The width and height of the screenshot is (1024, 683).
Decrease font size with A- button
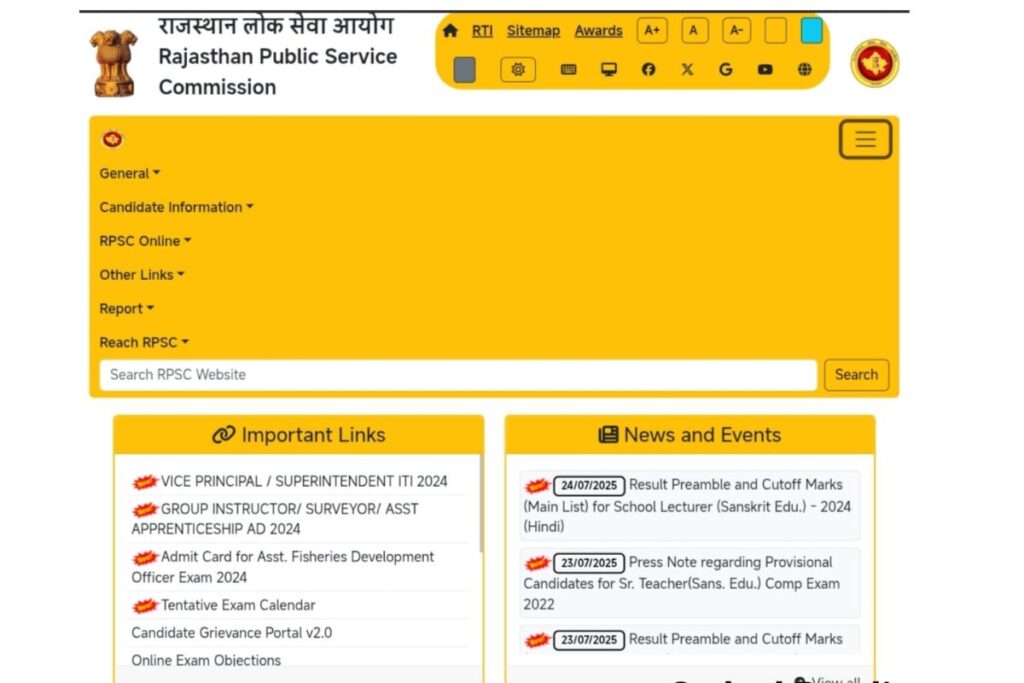coord(736,31)
